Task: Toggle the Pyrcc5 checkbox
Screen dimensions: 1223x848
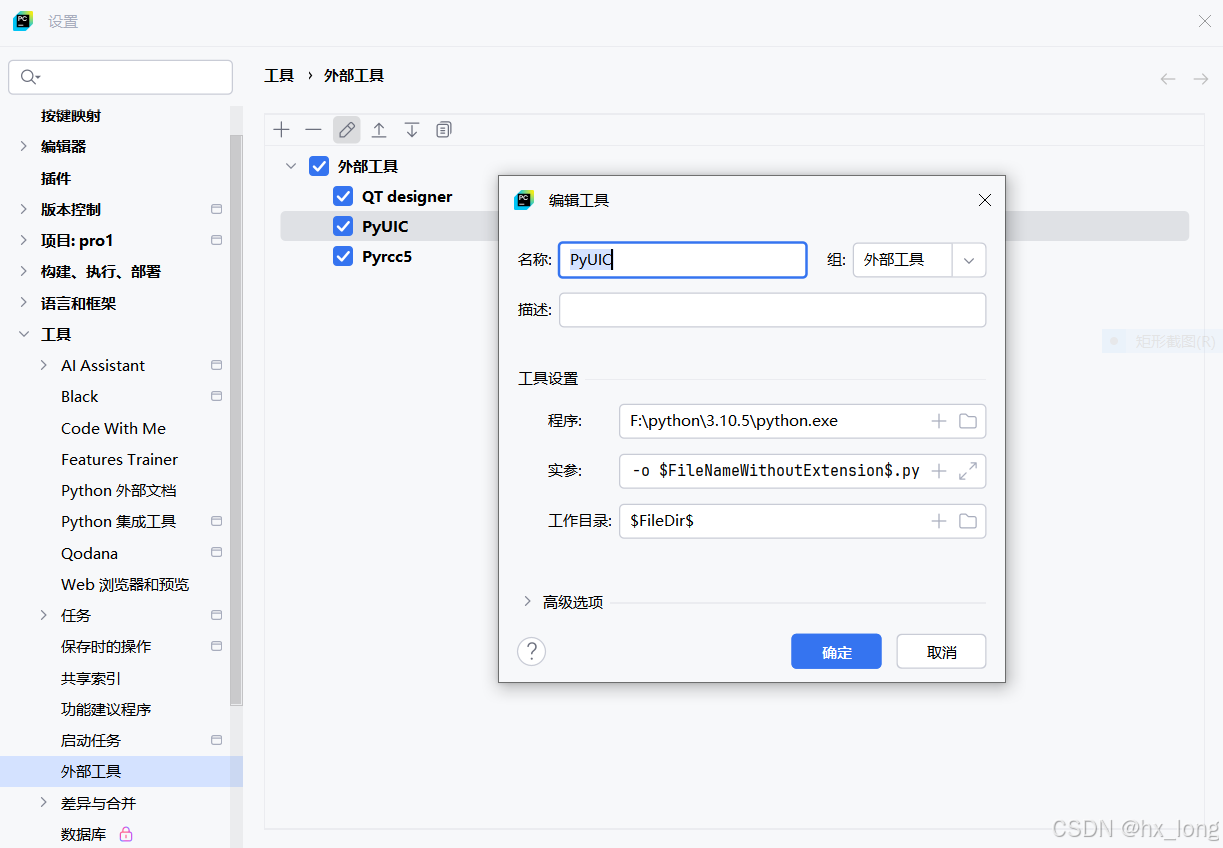Action: tap(343, 256)
